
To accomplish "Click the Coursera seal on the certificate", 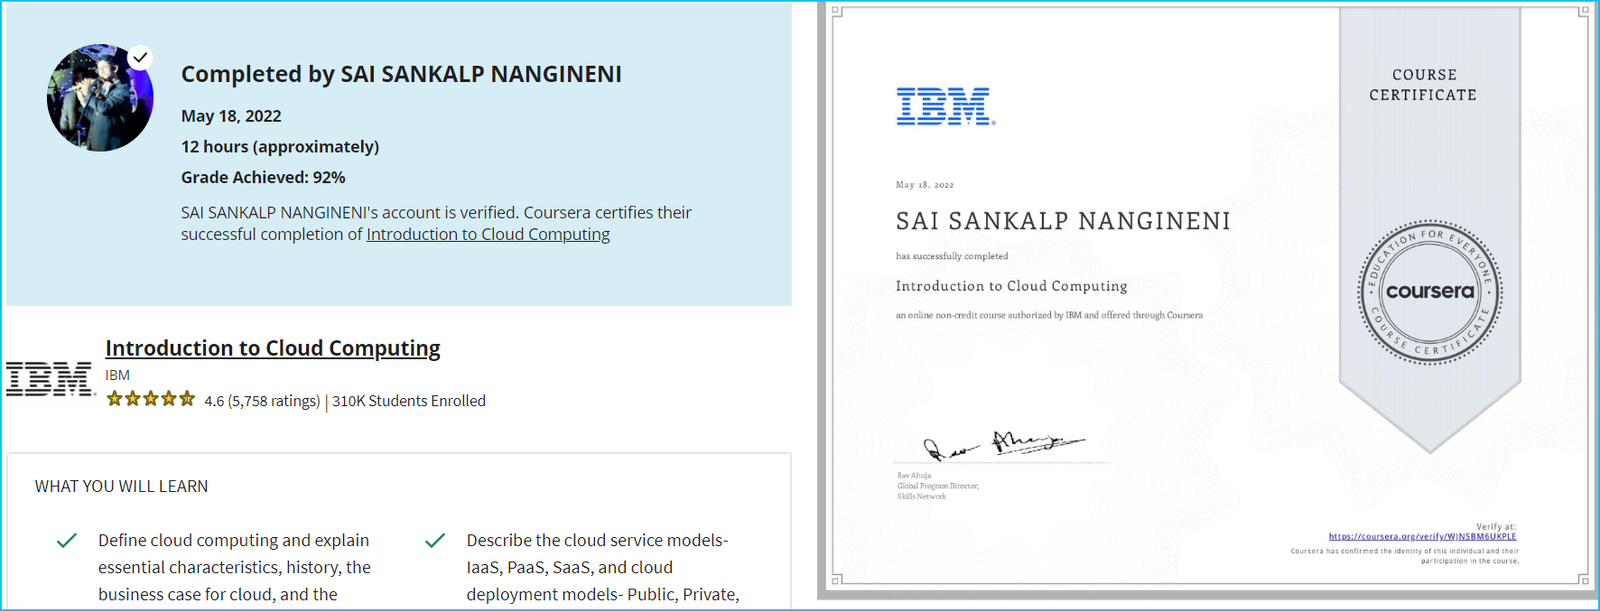I will pos(1430,292).
